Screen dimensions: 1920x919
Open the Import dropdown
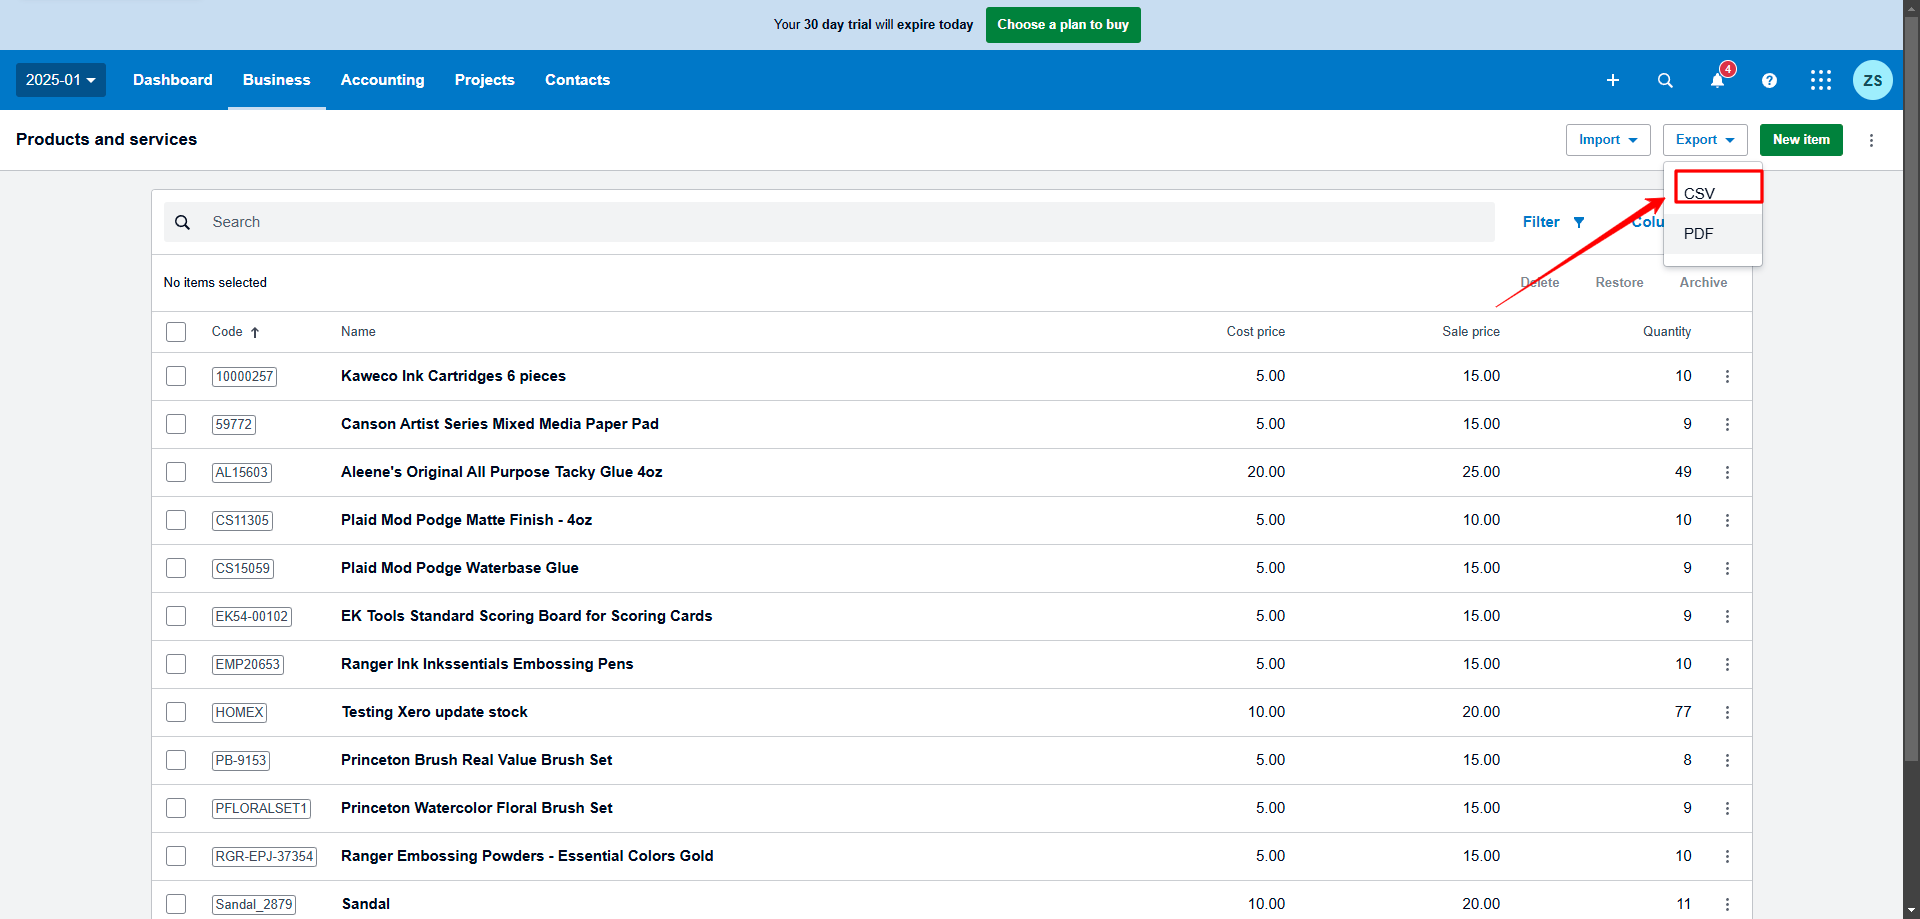[1607, 140]
